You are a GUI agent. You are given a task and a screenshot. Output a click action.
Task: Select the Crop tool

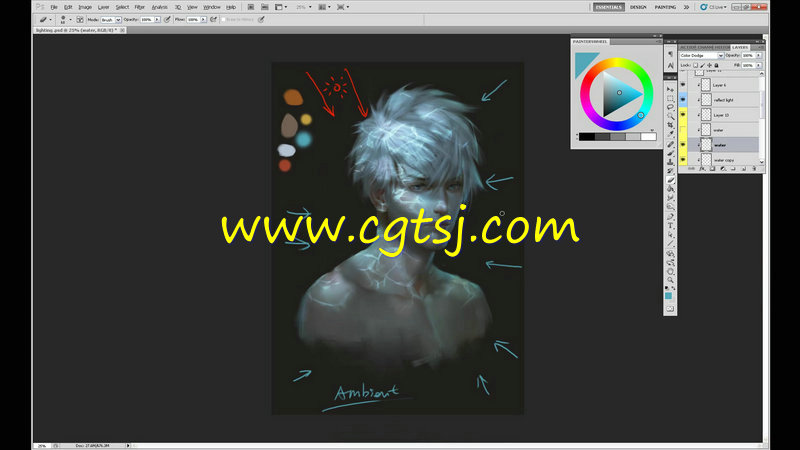[670, 124]
